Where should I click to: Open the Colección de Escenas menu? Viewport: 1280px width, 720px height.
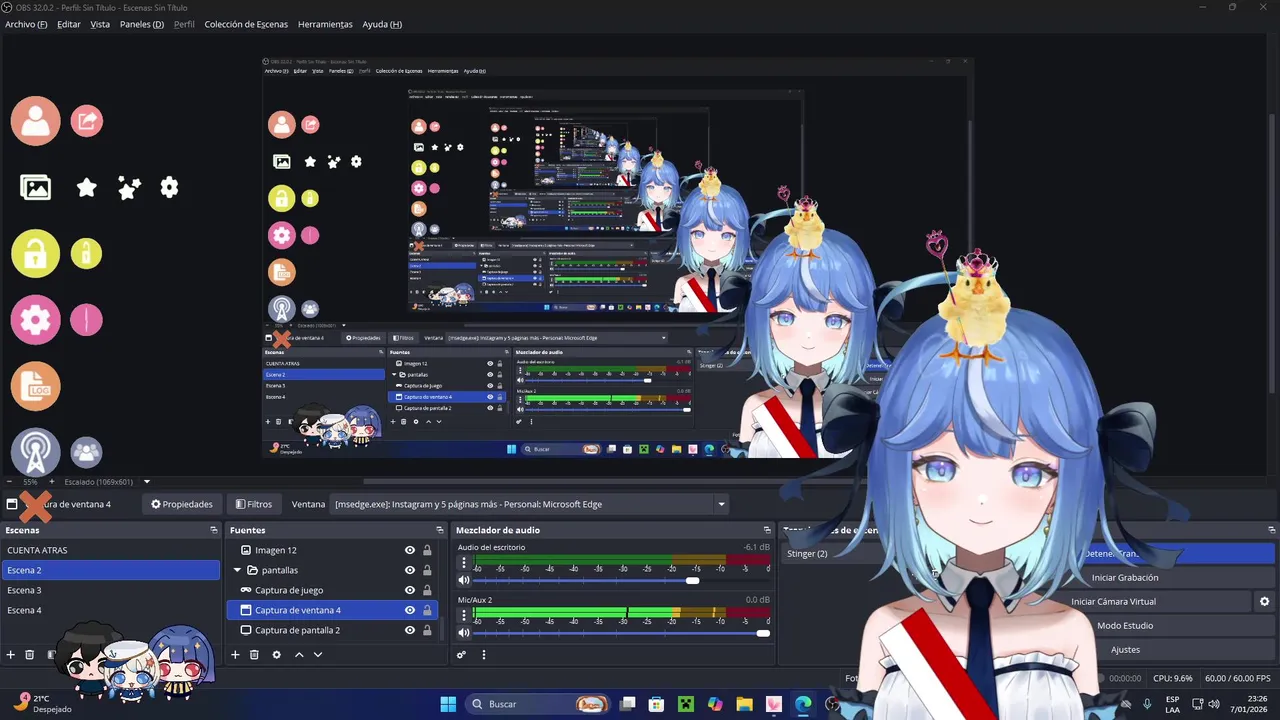coord(246,24)
